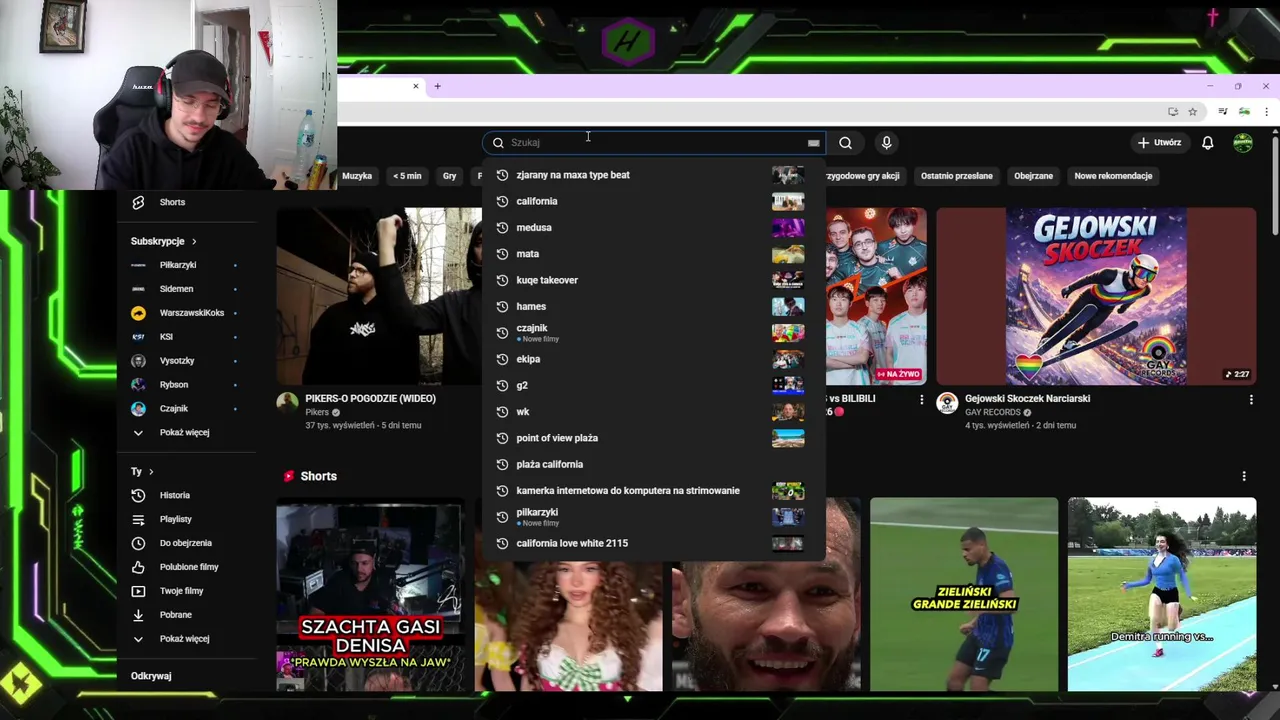Viewport: 1280px width, 720px height.
Task: Start voice search with microphone icon
Action: (886, 143)
